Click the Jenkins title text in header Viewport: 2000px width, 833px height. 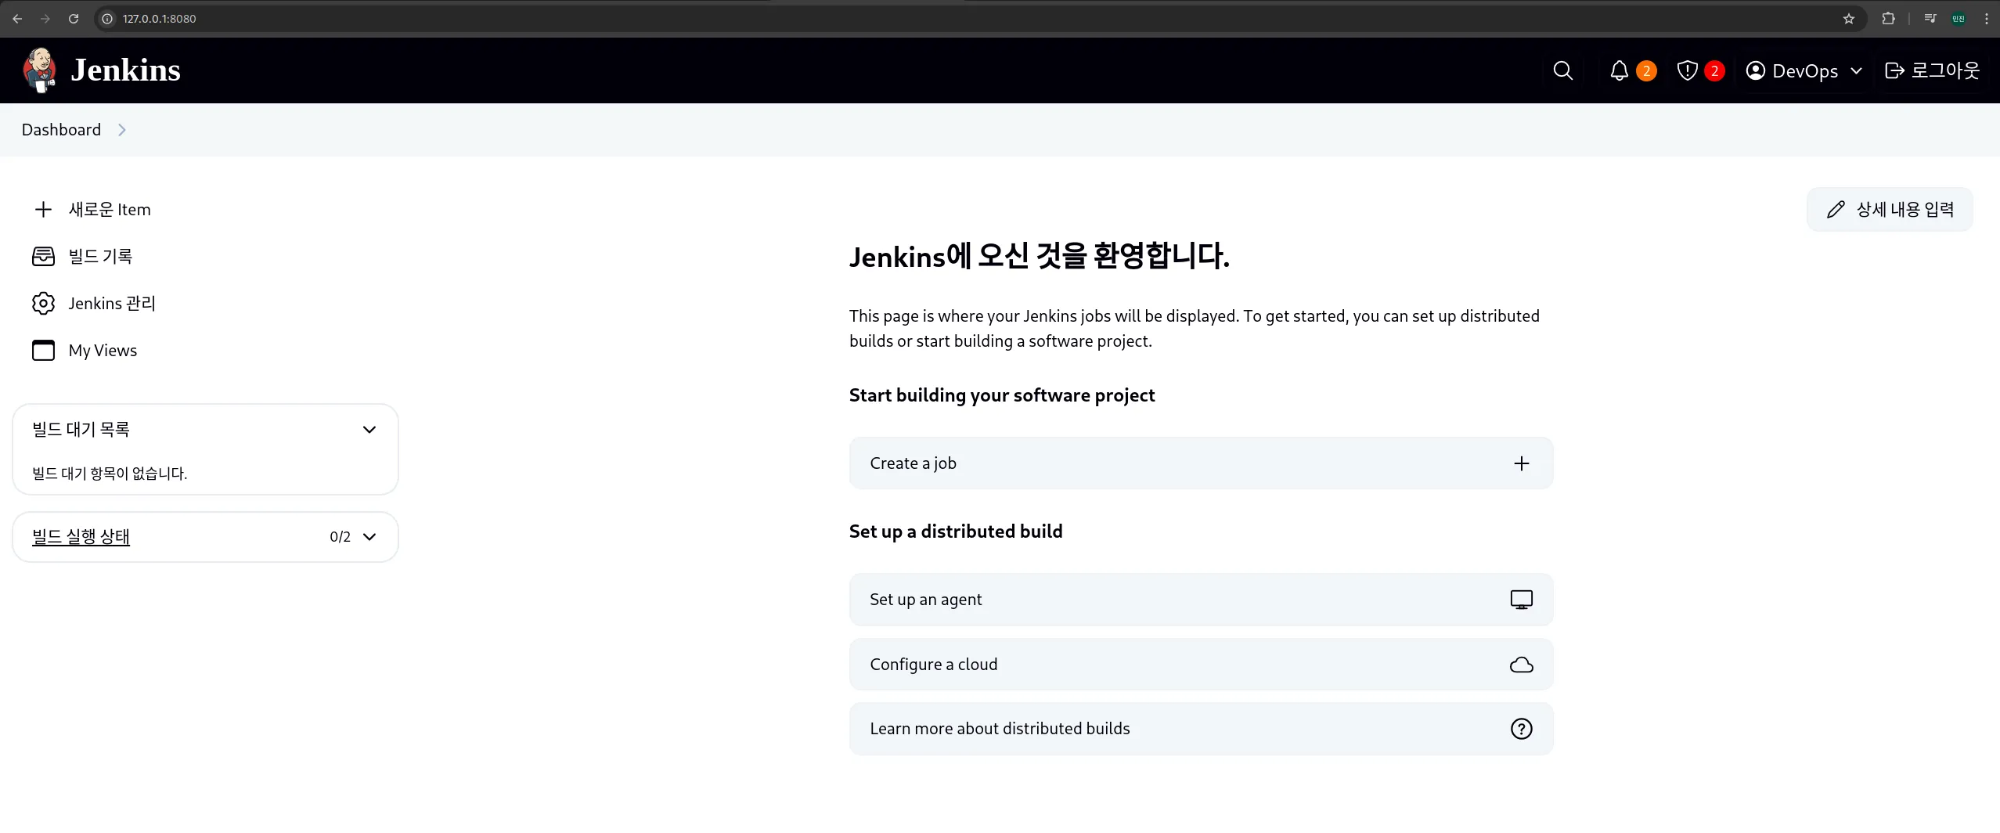pos(125,70)
